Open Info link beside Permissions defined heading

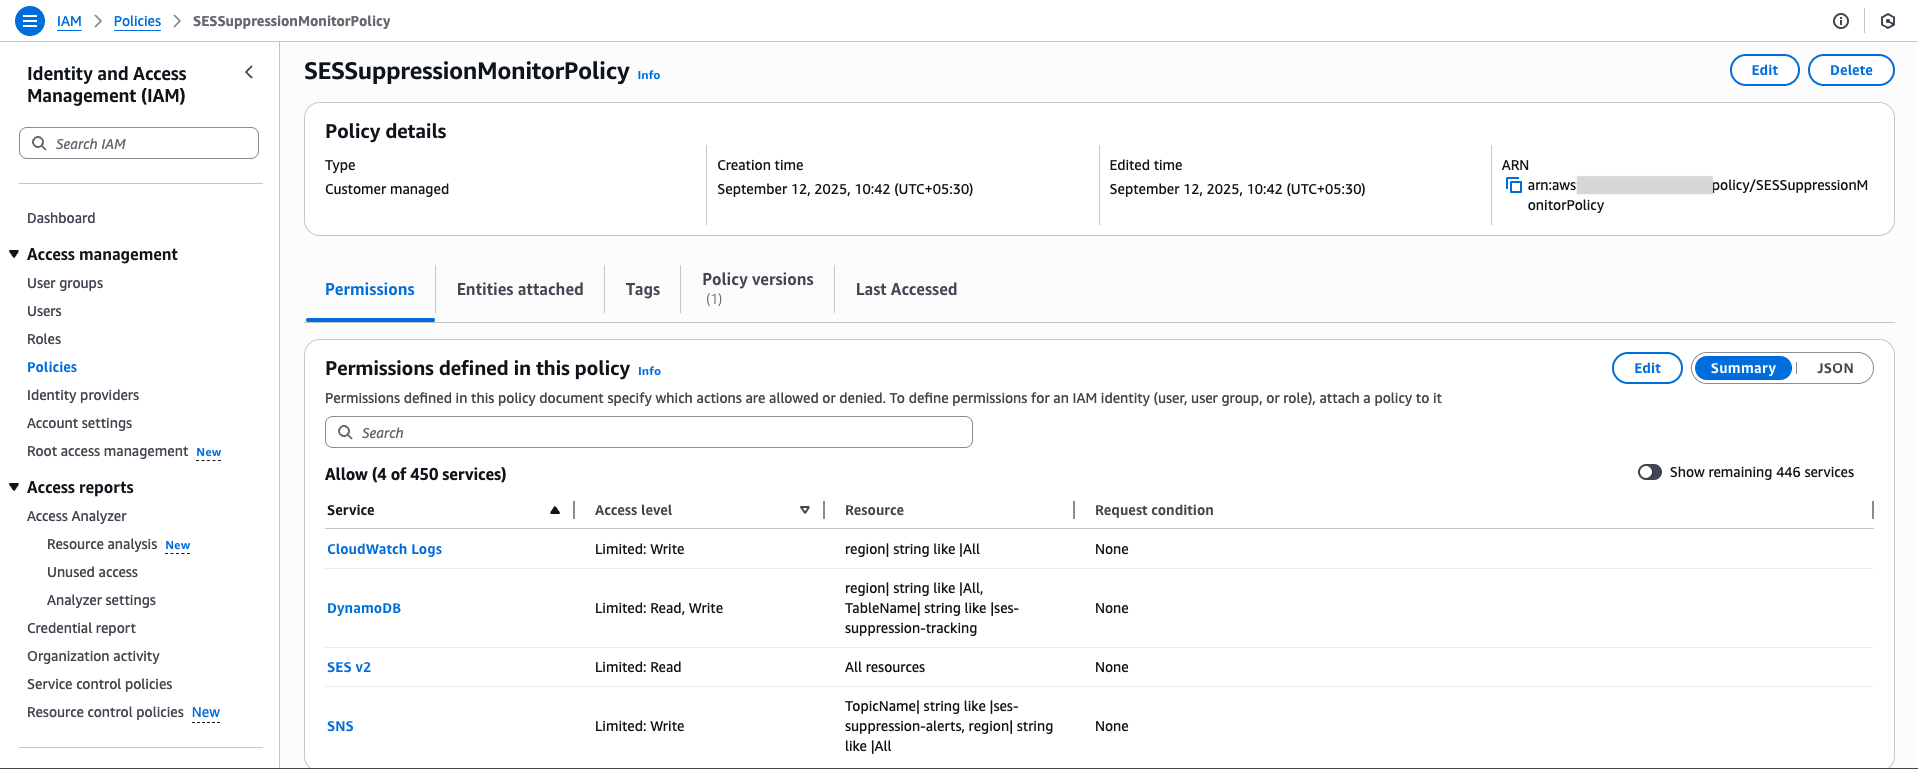[x=650, y=371]
